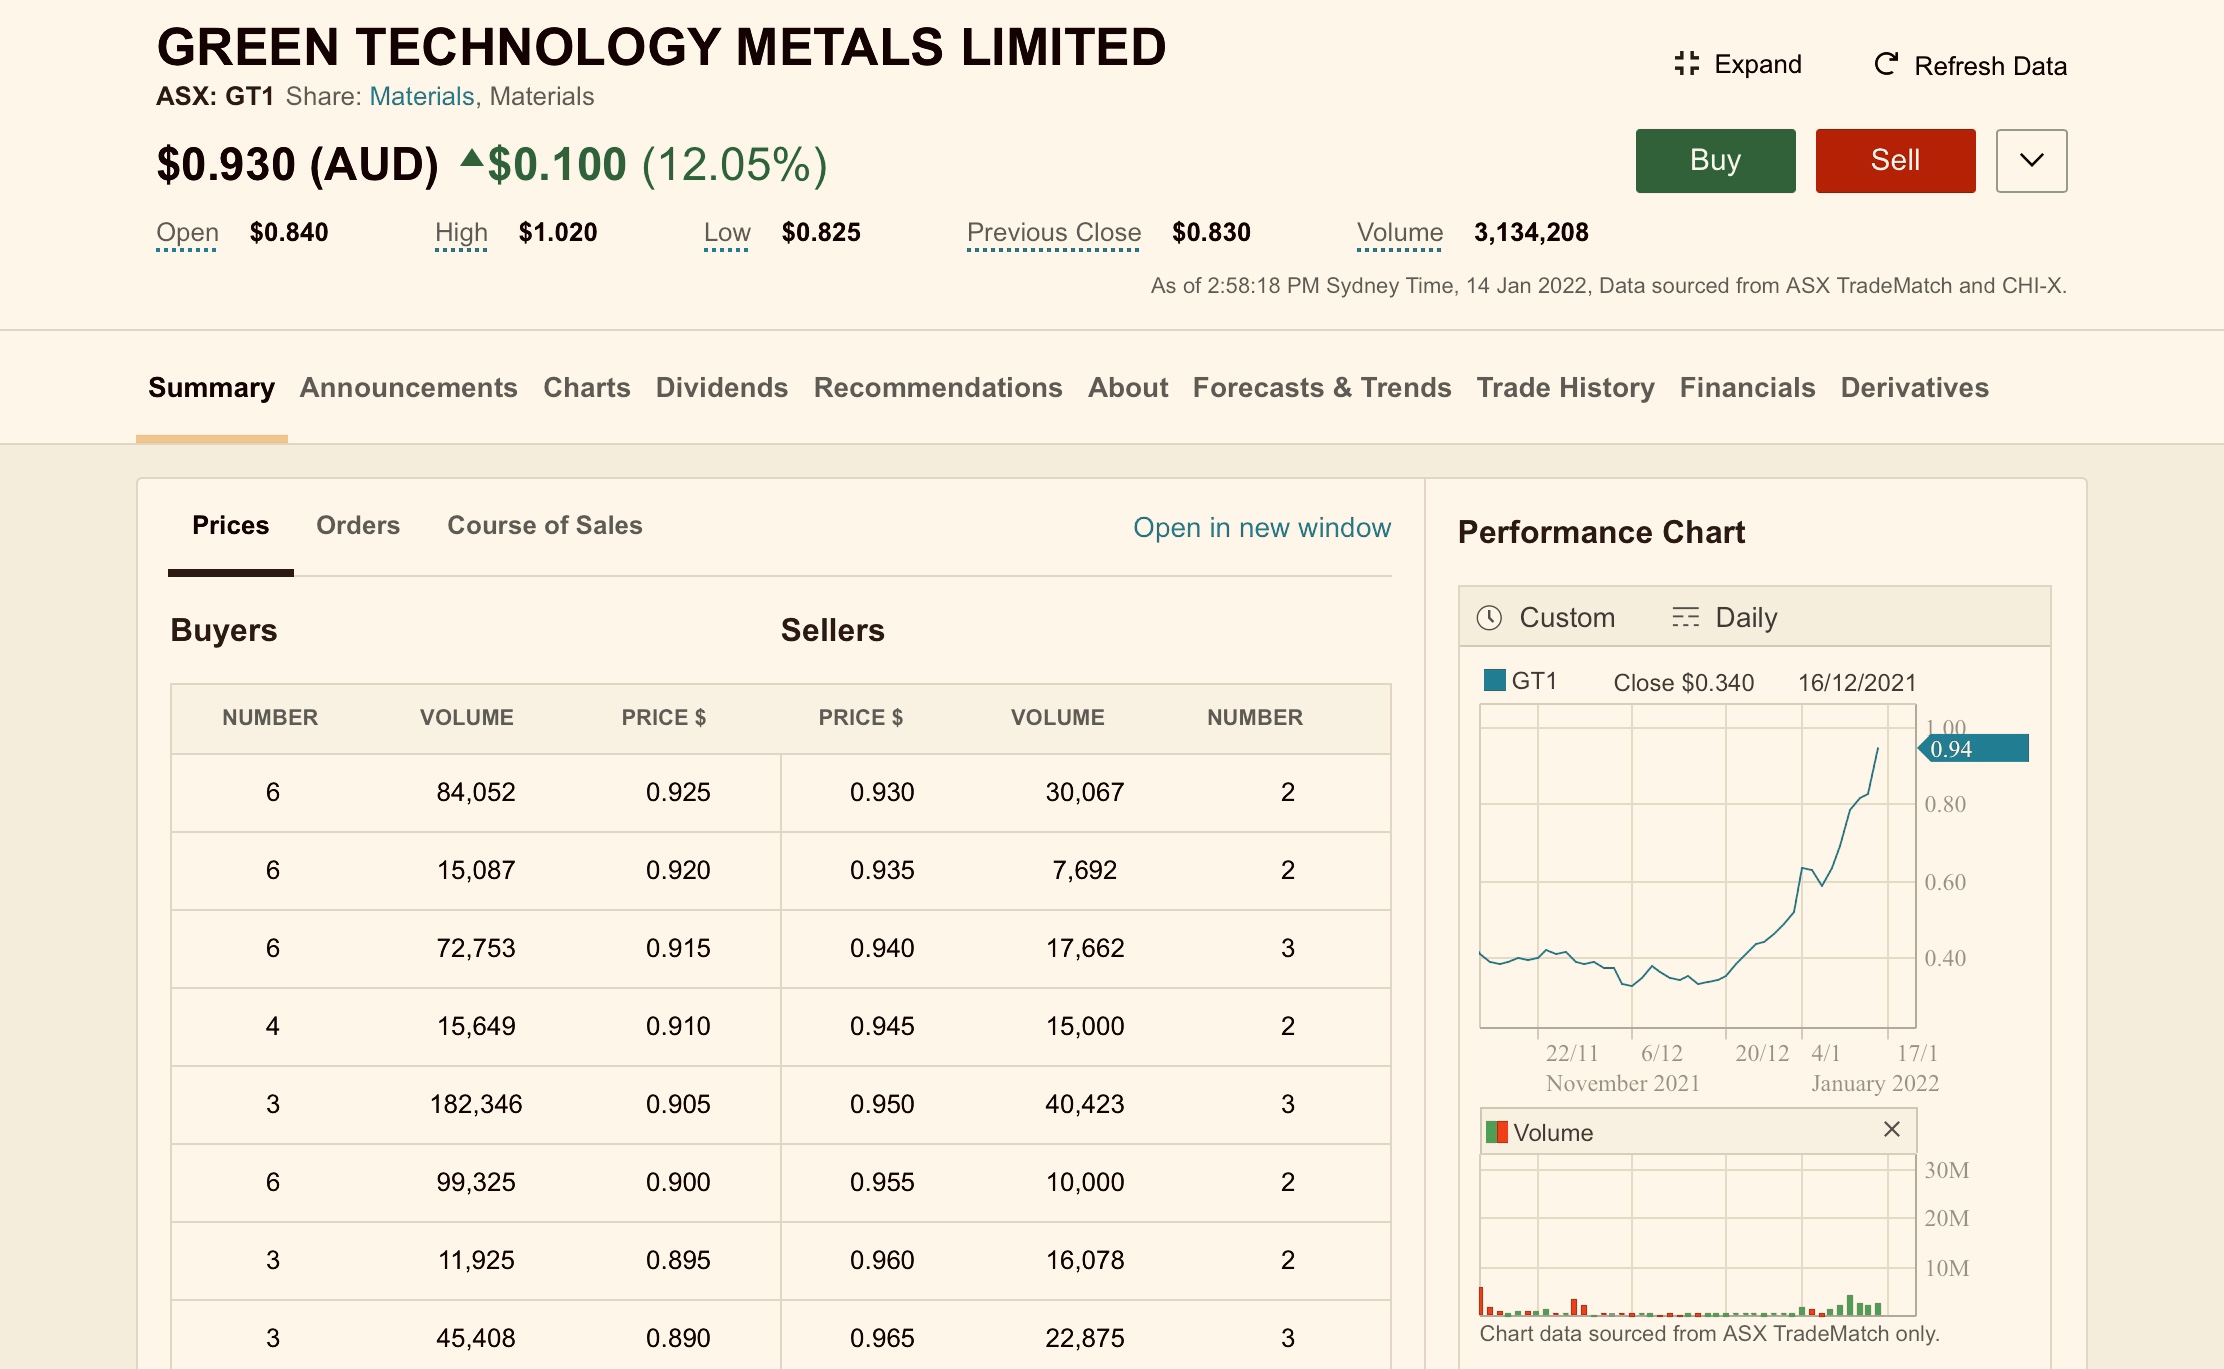This screenshot has height=1369, width=2224.
Task: Click the green Buy button
Action: [1715, 161]
